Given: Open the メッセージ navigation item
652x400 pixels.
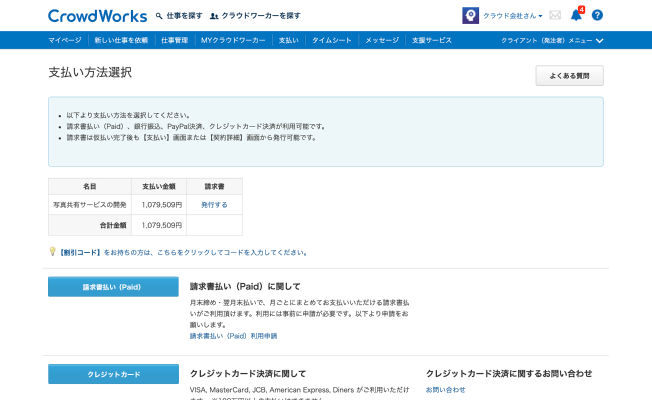Looking at the screenshot, I should tap(382, 40).
